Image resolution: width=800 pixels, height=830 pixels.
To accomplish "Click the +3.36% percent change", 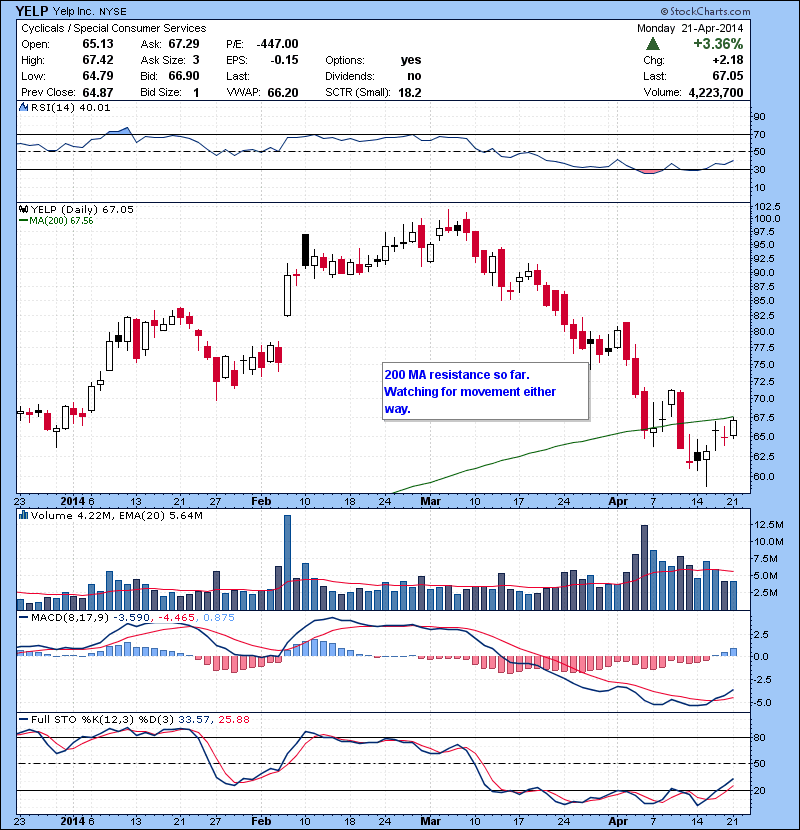I will coord(718,44).
